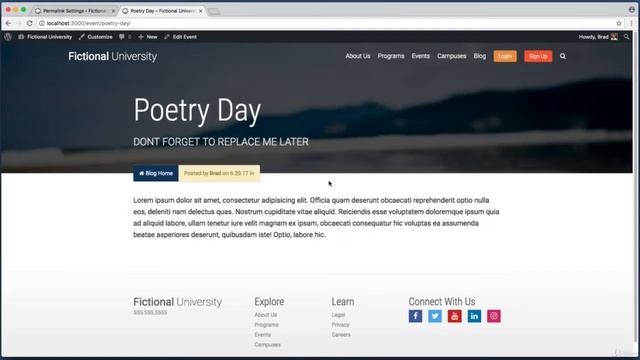Open footer Events link
This screenshot has width=640, height=360.
(x=262, y=334)
